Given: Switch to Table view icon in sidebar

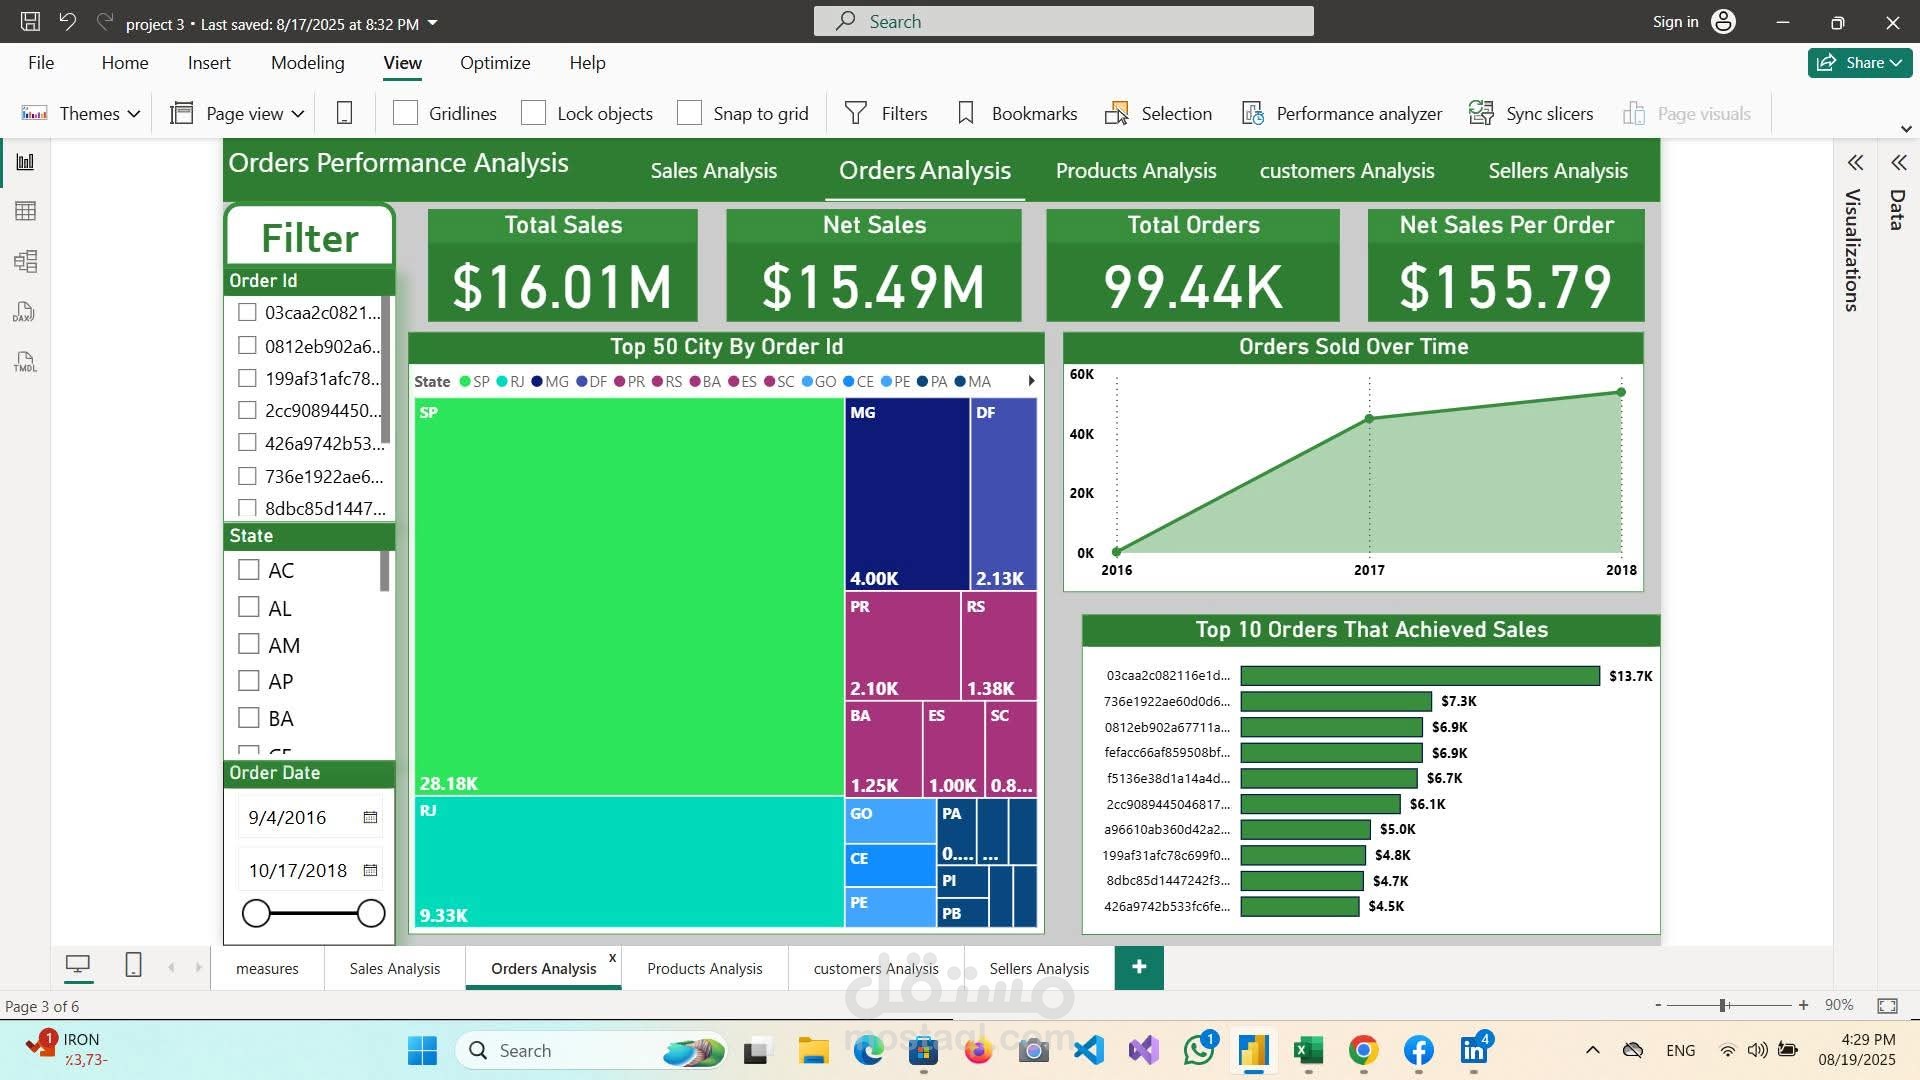Looking at the screenshot, I should (26, 211).
